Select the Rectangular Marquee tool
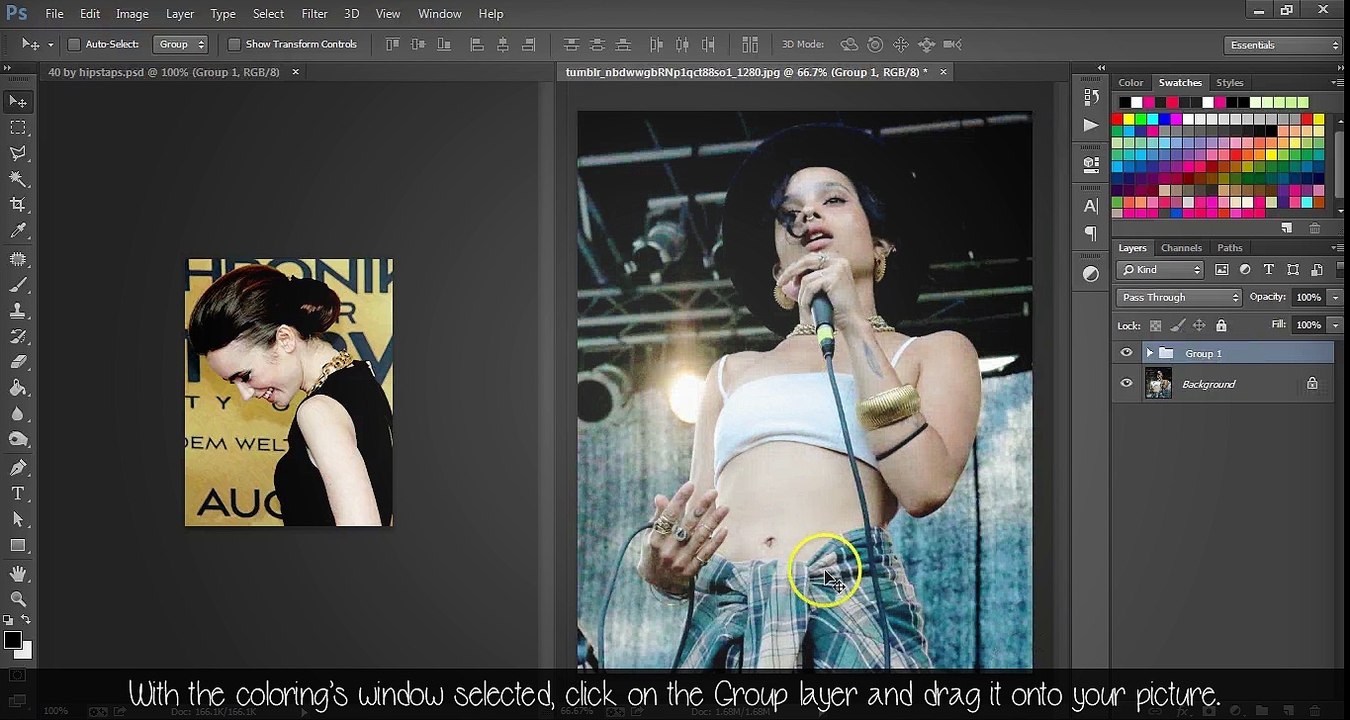The width and height of the screenshot is (1350, 720). (x=18, y=127)
